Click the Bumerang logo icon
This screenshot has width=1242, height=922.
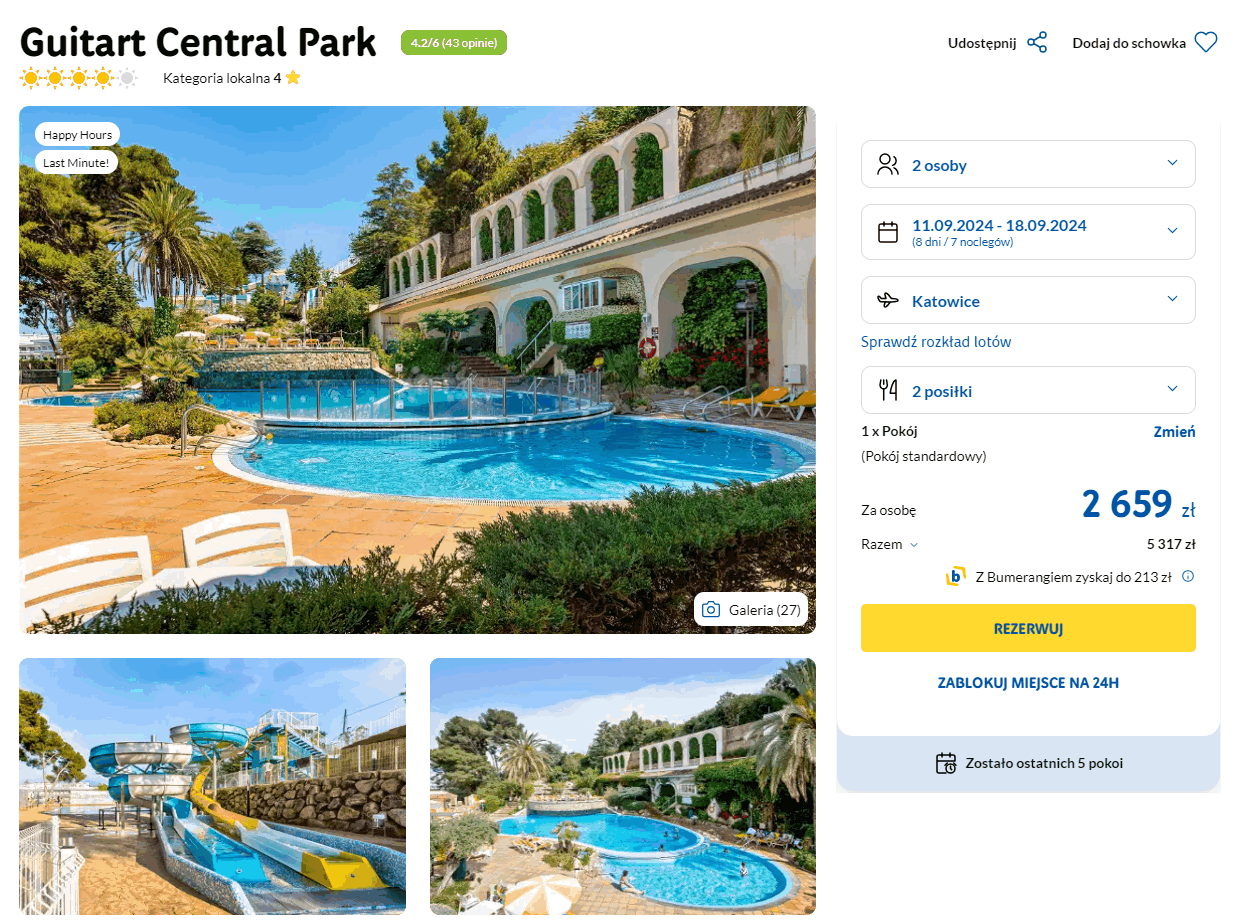[956, 576]
